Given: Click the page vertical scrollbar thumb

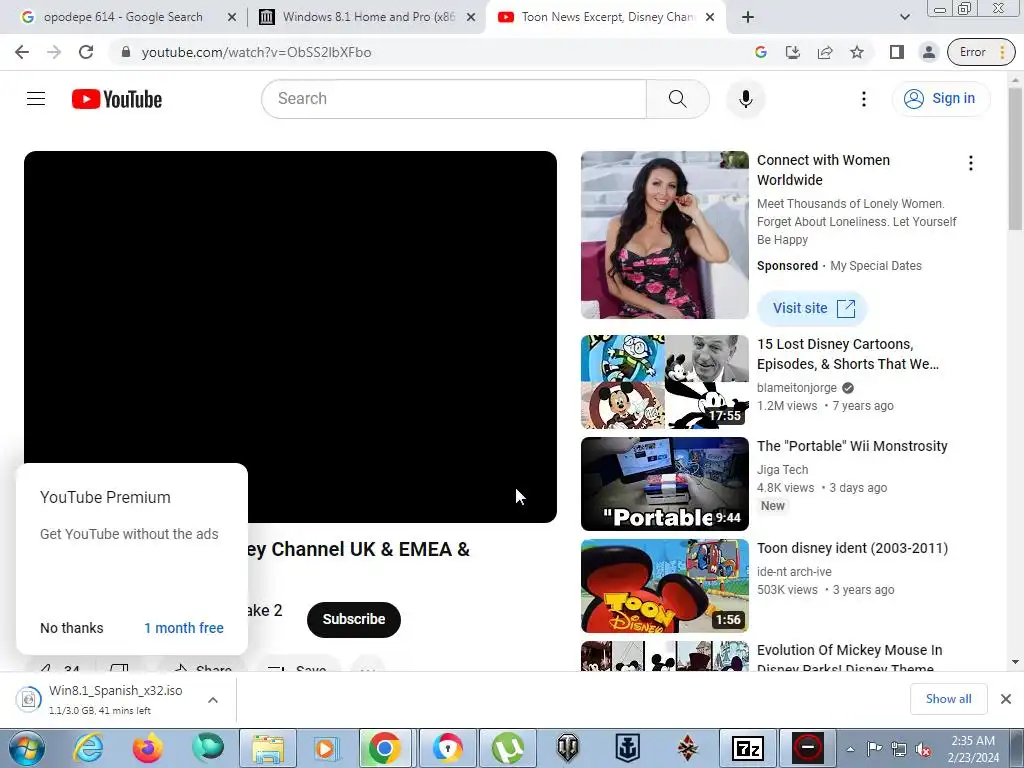Looking at the screenshot, I should coord(1015,160).
